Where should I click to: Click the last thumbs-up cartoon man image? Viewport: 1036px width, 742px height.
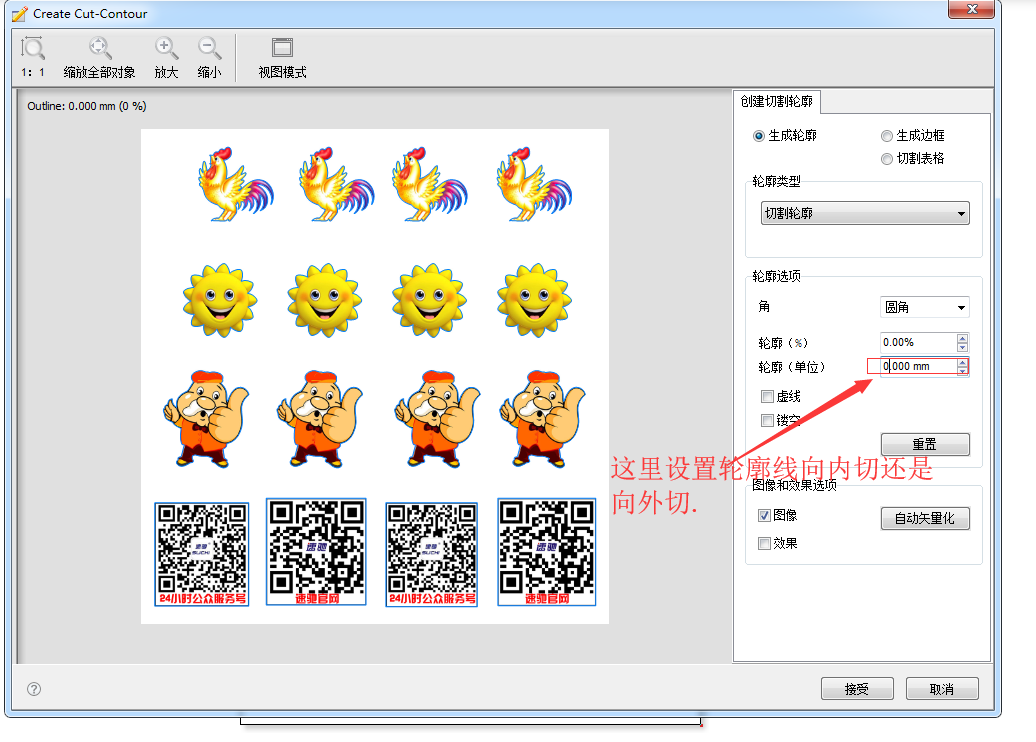click(x=542, y=419)
